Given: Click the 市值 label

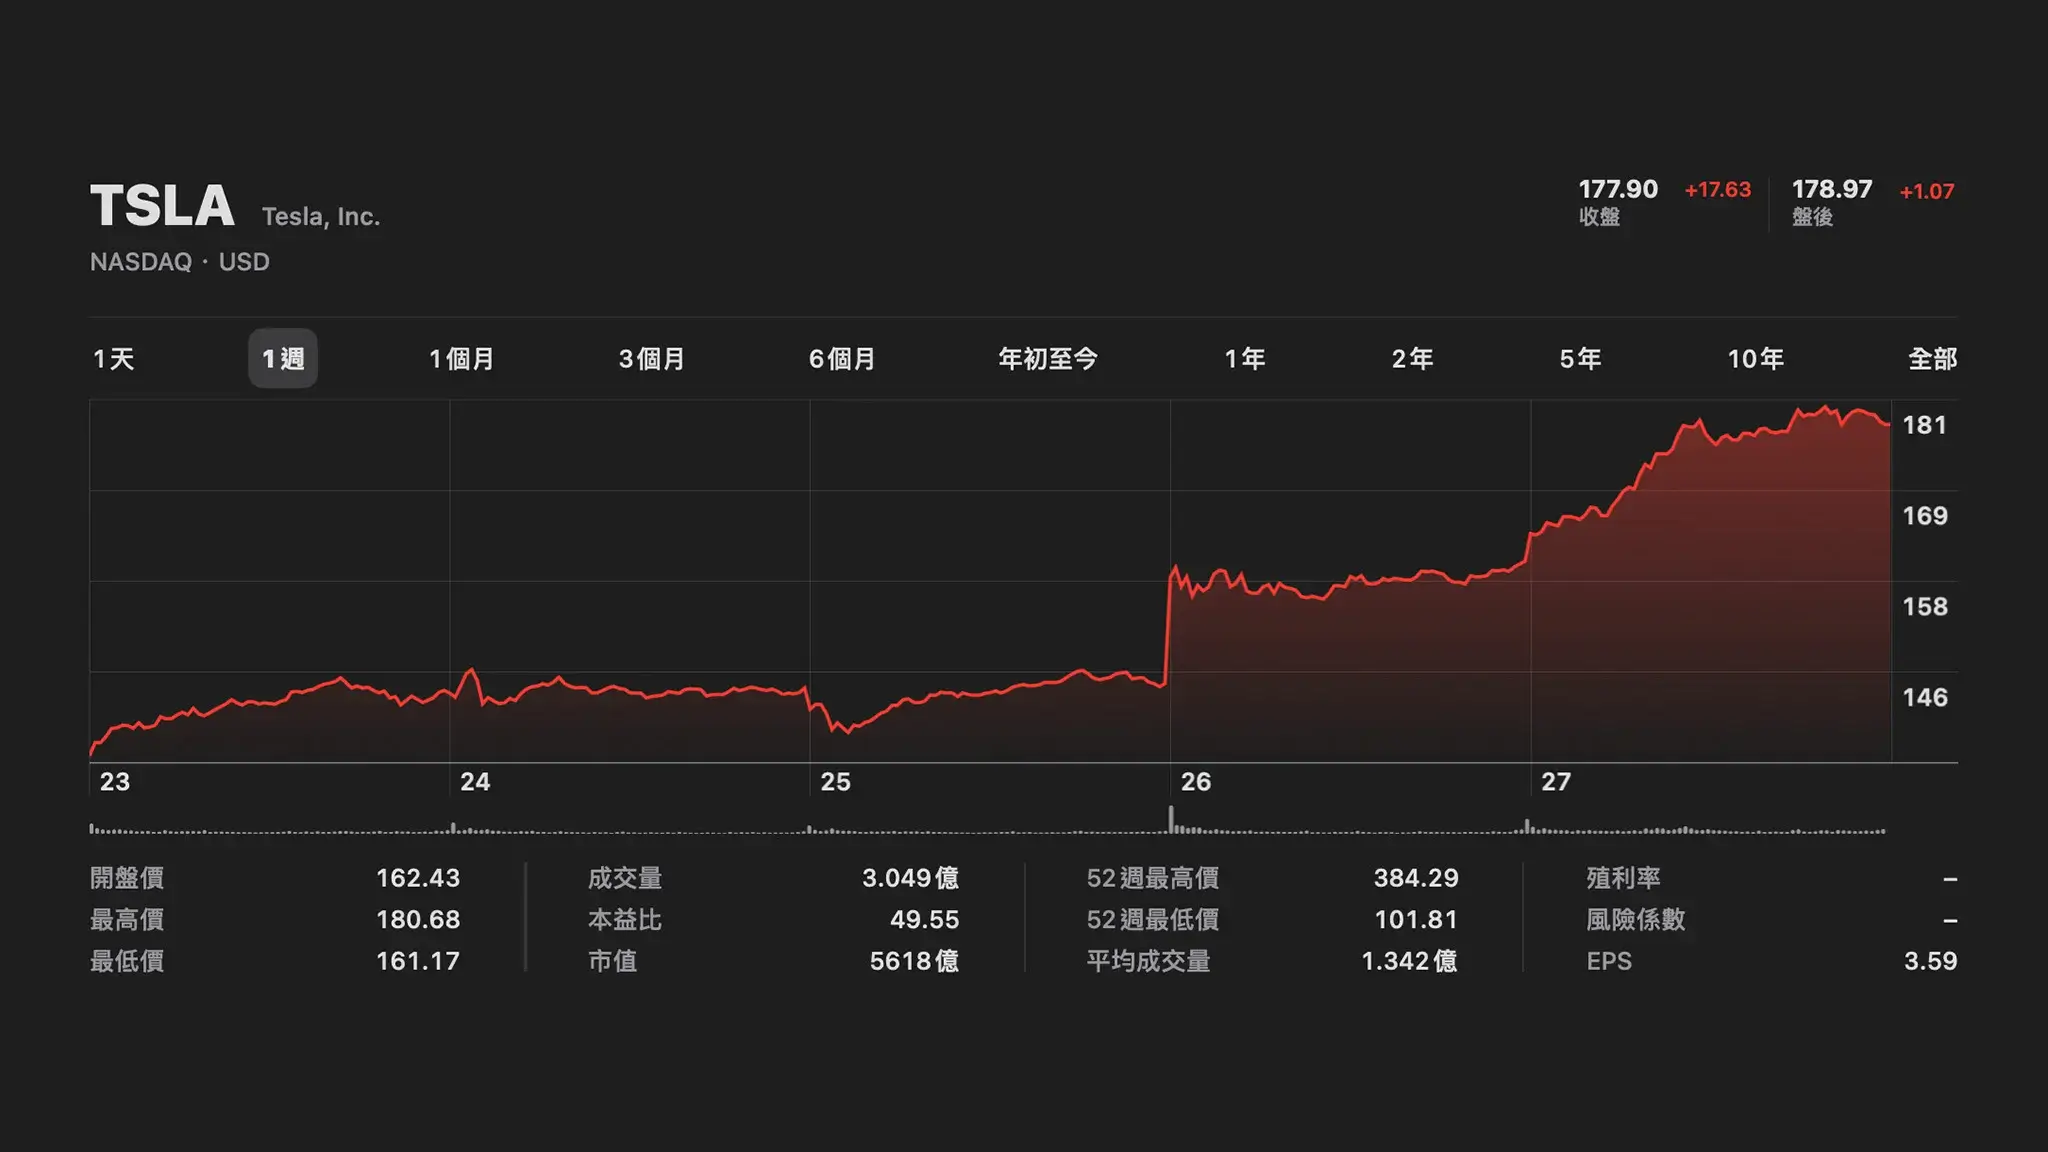Looking at the screenshot, I should 612,961.
